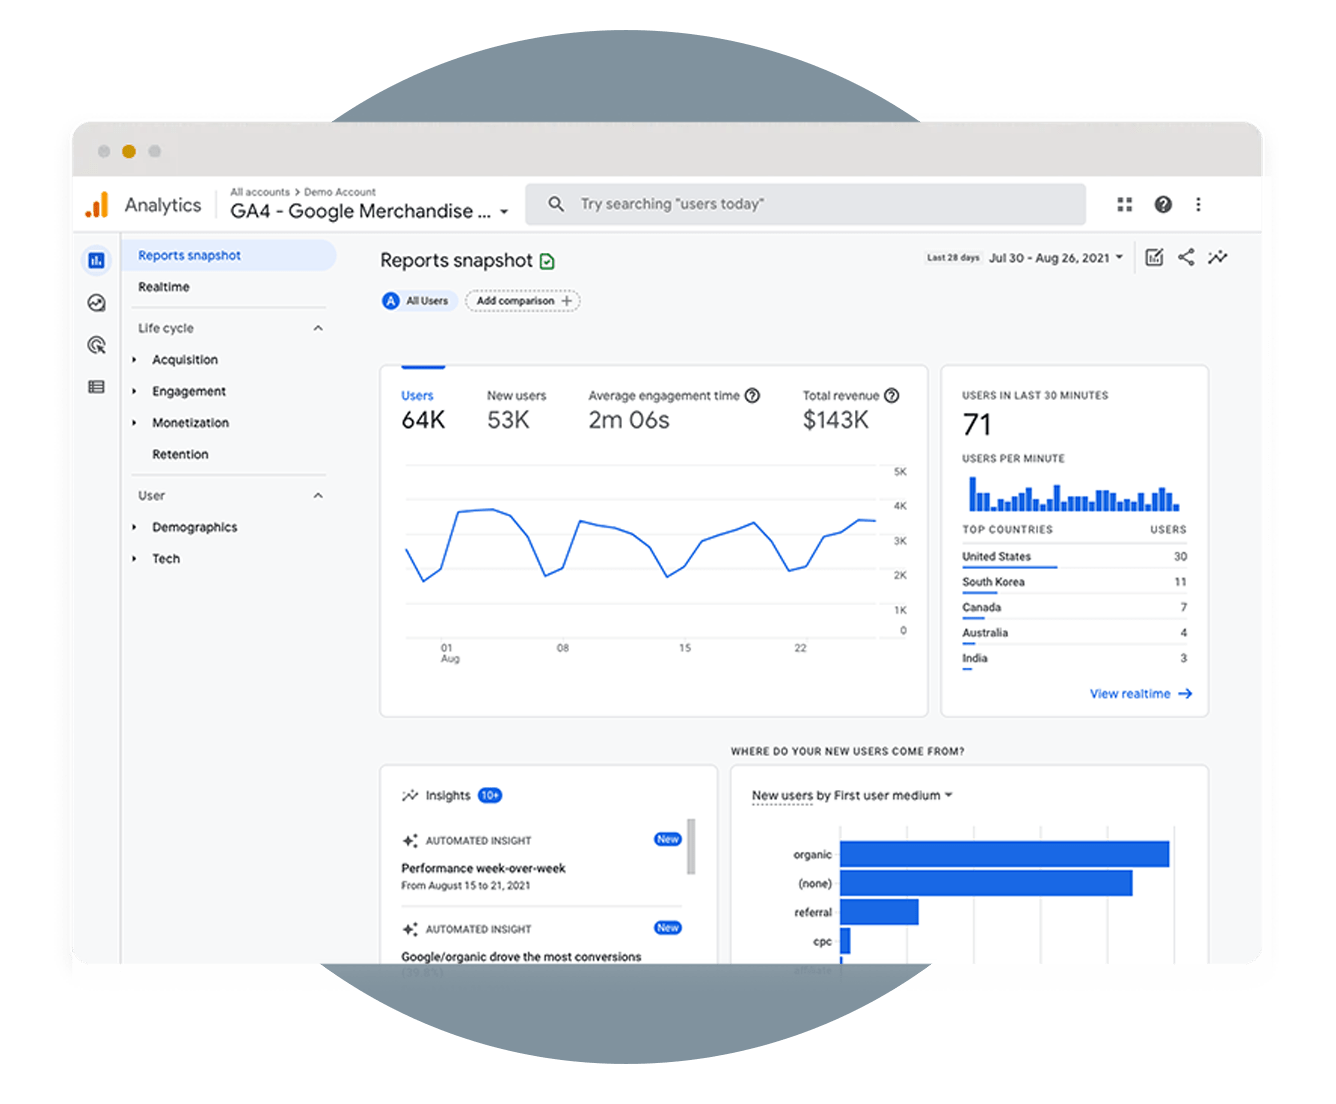1336x1104 pixels.
Task: Click the Customize report icon
Action: click(1154, 257)
